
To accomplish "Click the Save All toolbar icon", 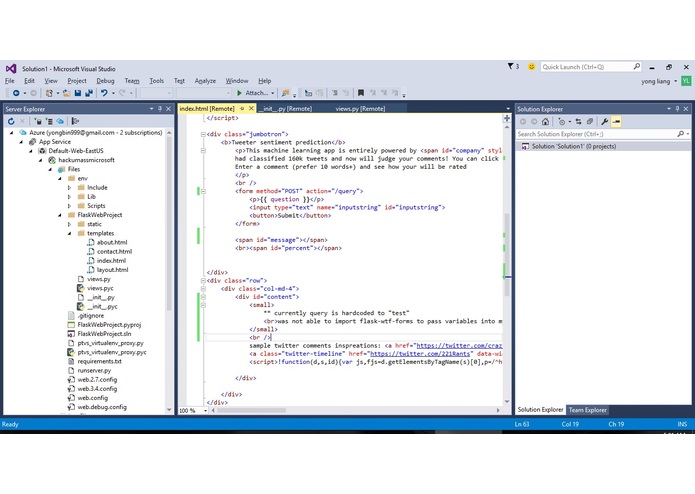I will click(89, 93).
